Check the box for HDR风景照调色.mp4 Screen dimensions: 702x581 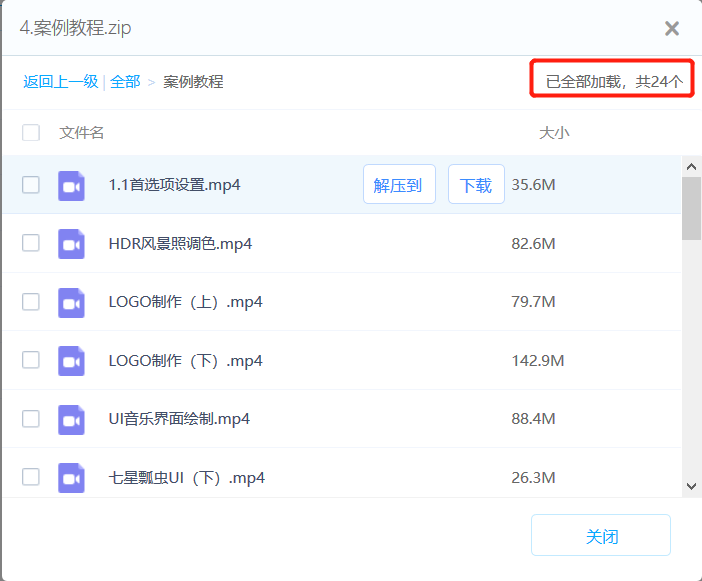pyautogui.click(x=31, y=243)
